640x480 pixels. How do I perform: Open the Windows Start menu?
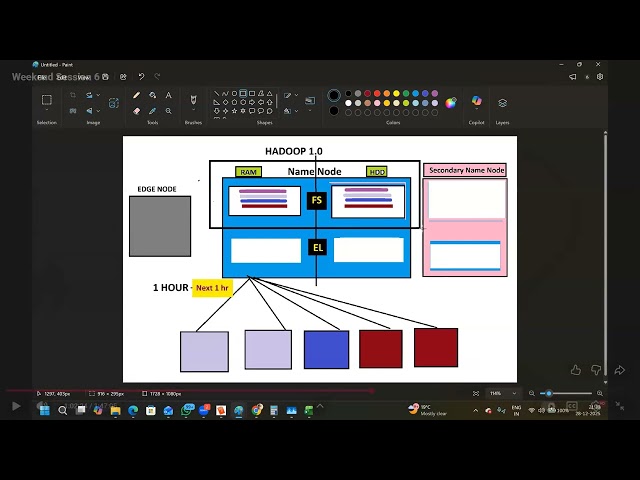(44, 410)
